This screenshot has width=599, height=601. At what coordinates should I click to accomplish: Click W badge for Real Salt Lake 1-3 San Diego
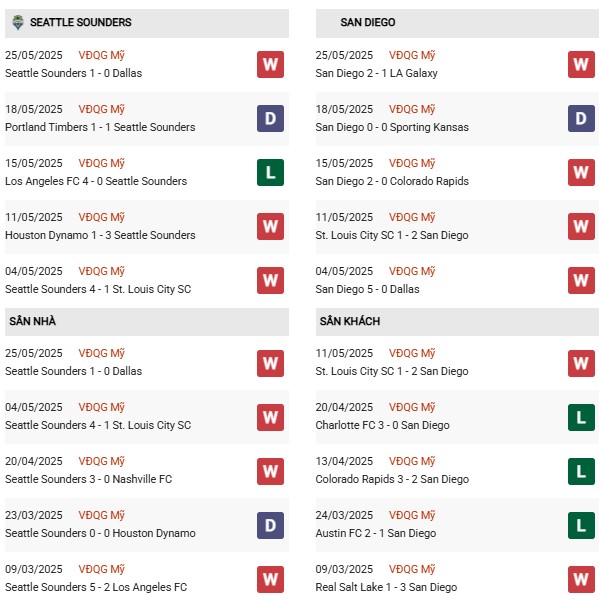pos(581,580)
